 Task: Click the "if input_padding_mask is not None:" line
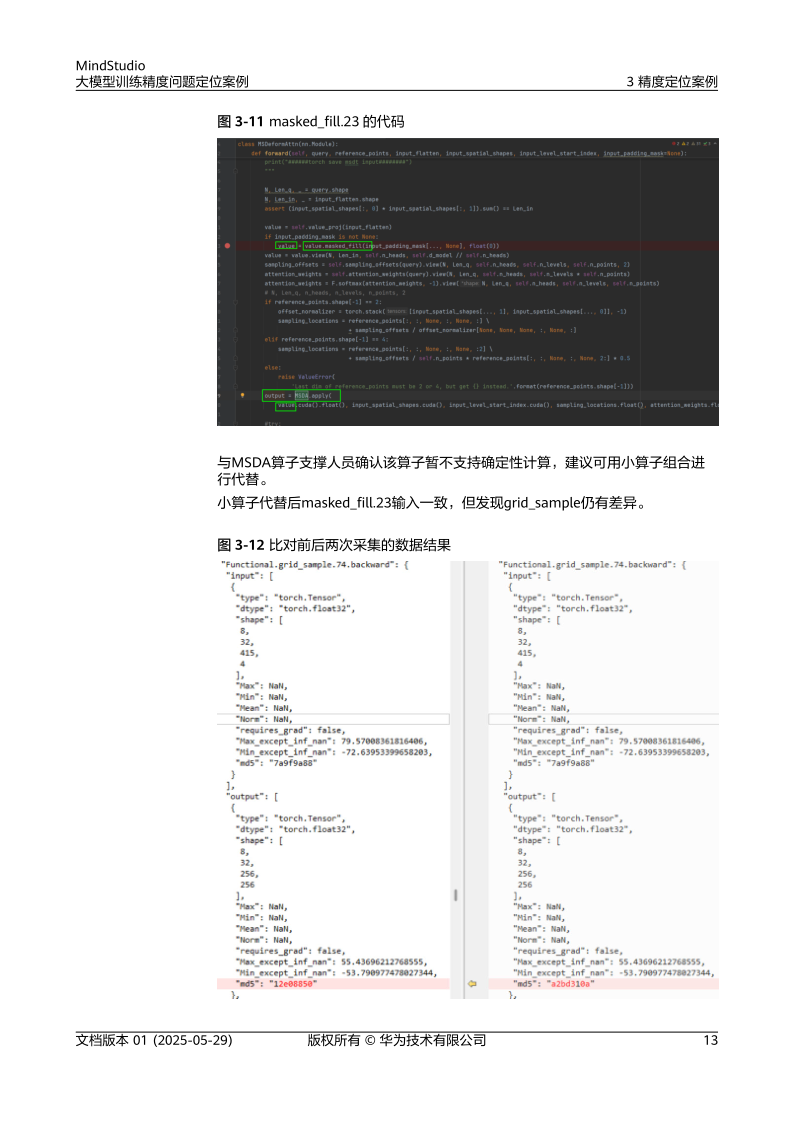321,236
